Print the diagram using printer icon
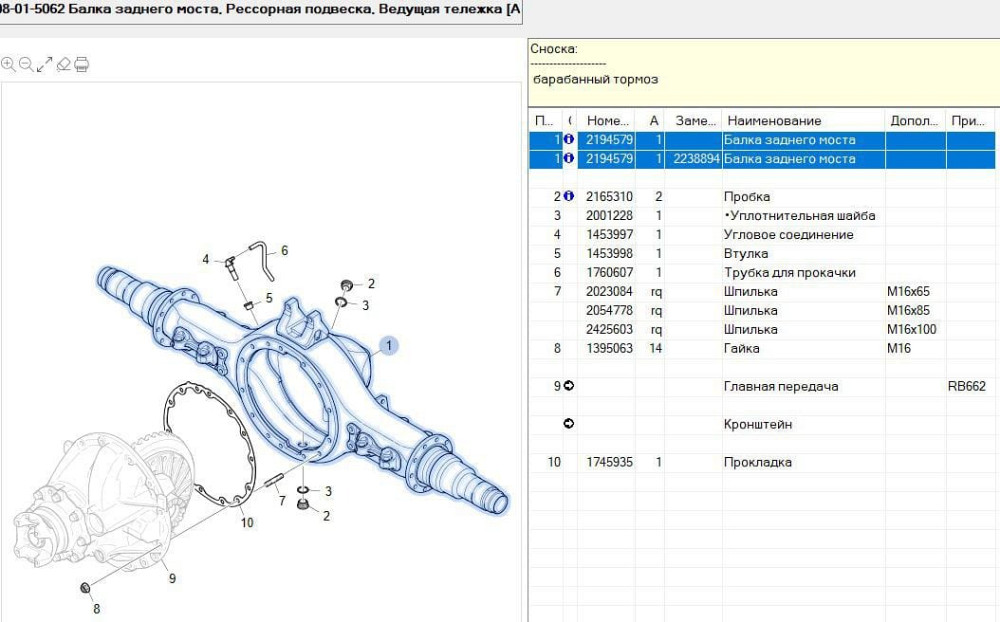 click(82, 64)
